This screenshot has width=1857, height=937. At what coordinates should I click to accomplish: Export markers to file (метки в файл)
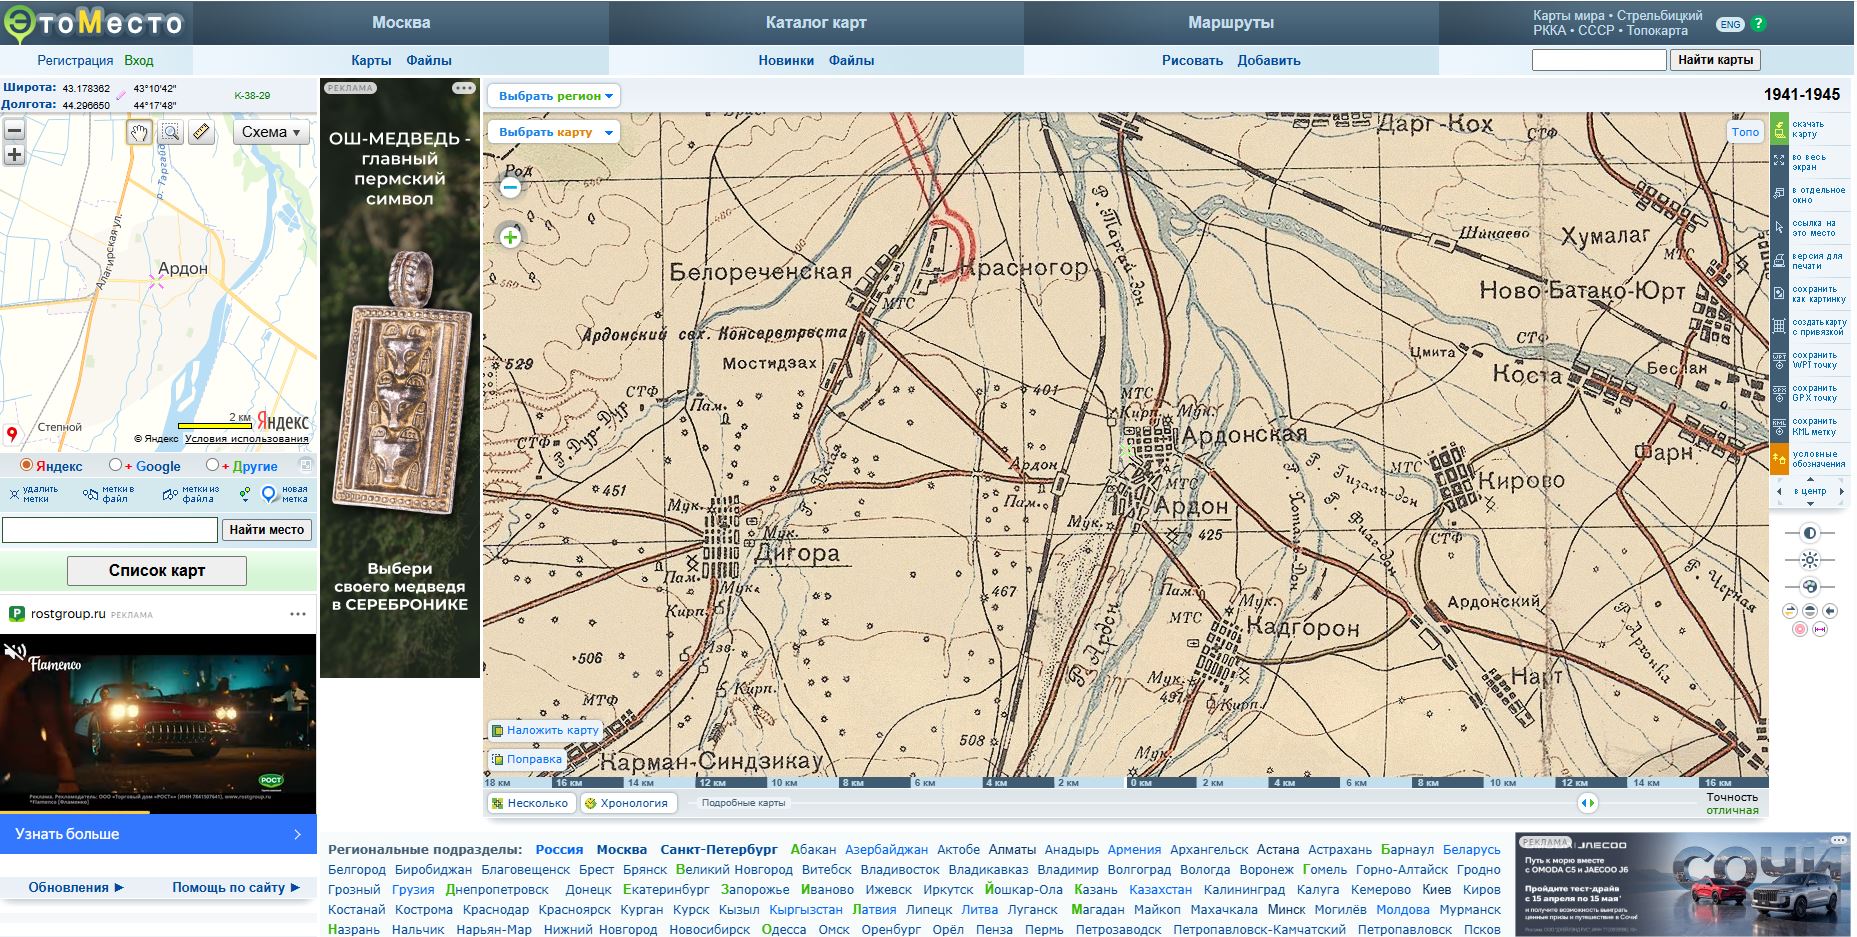107,494
